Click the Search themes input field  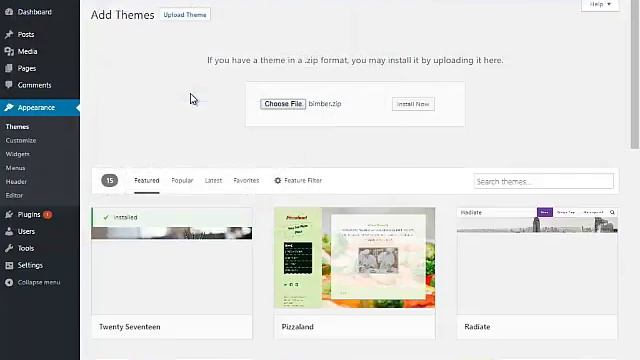tap(543, 181)
